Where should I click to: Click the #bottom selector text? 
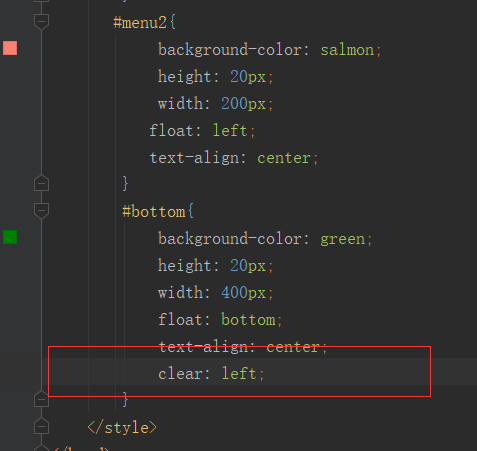click(154, 212)
